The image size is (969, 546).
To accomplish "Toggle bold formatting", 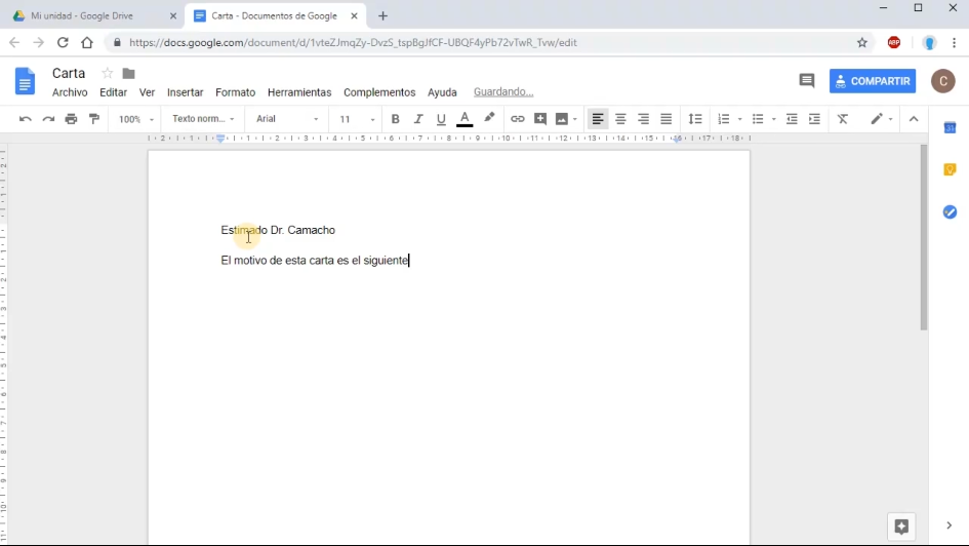I will [395, 119].
